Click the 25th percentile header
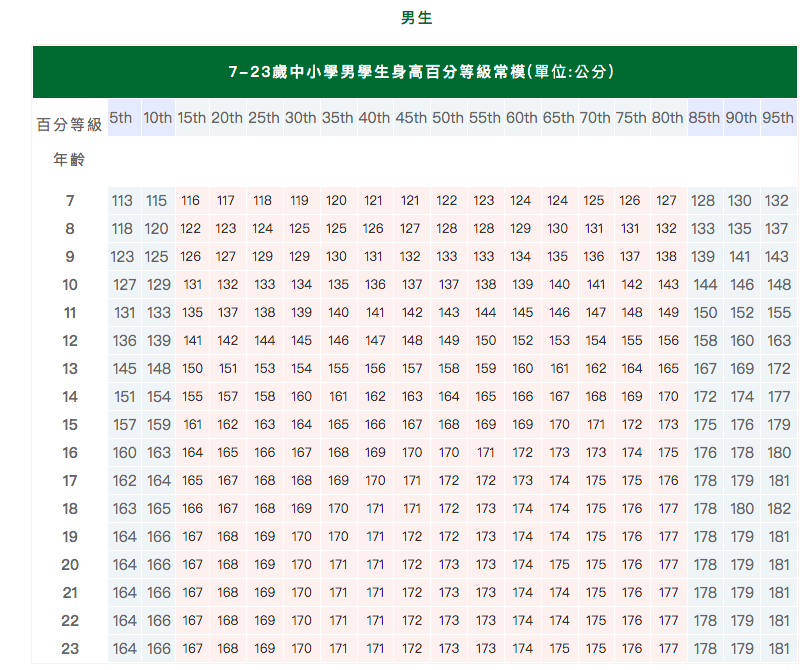This screenshot has width=812, height=670. click(x=264, y=118)
